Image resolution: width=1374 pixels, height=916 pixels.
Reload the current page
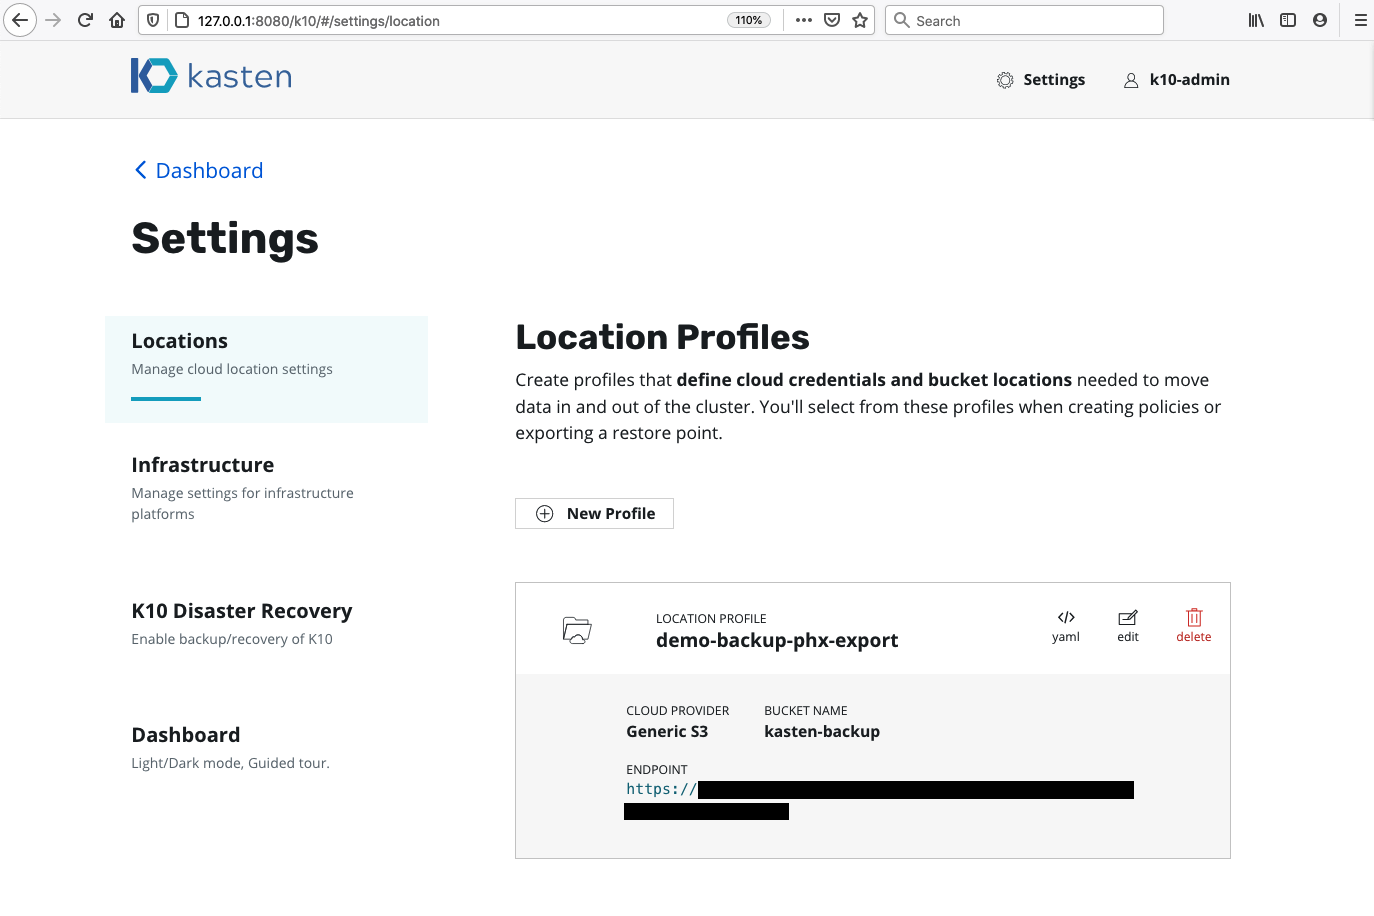pos(84,20)
